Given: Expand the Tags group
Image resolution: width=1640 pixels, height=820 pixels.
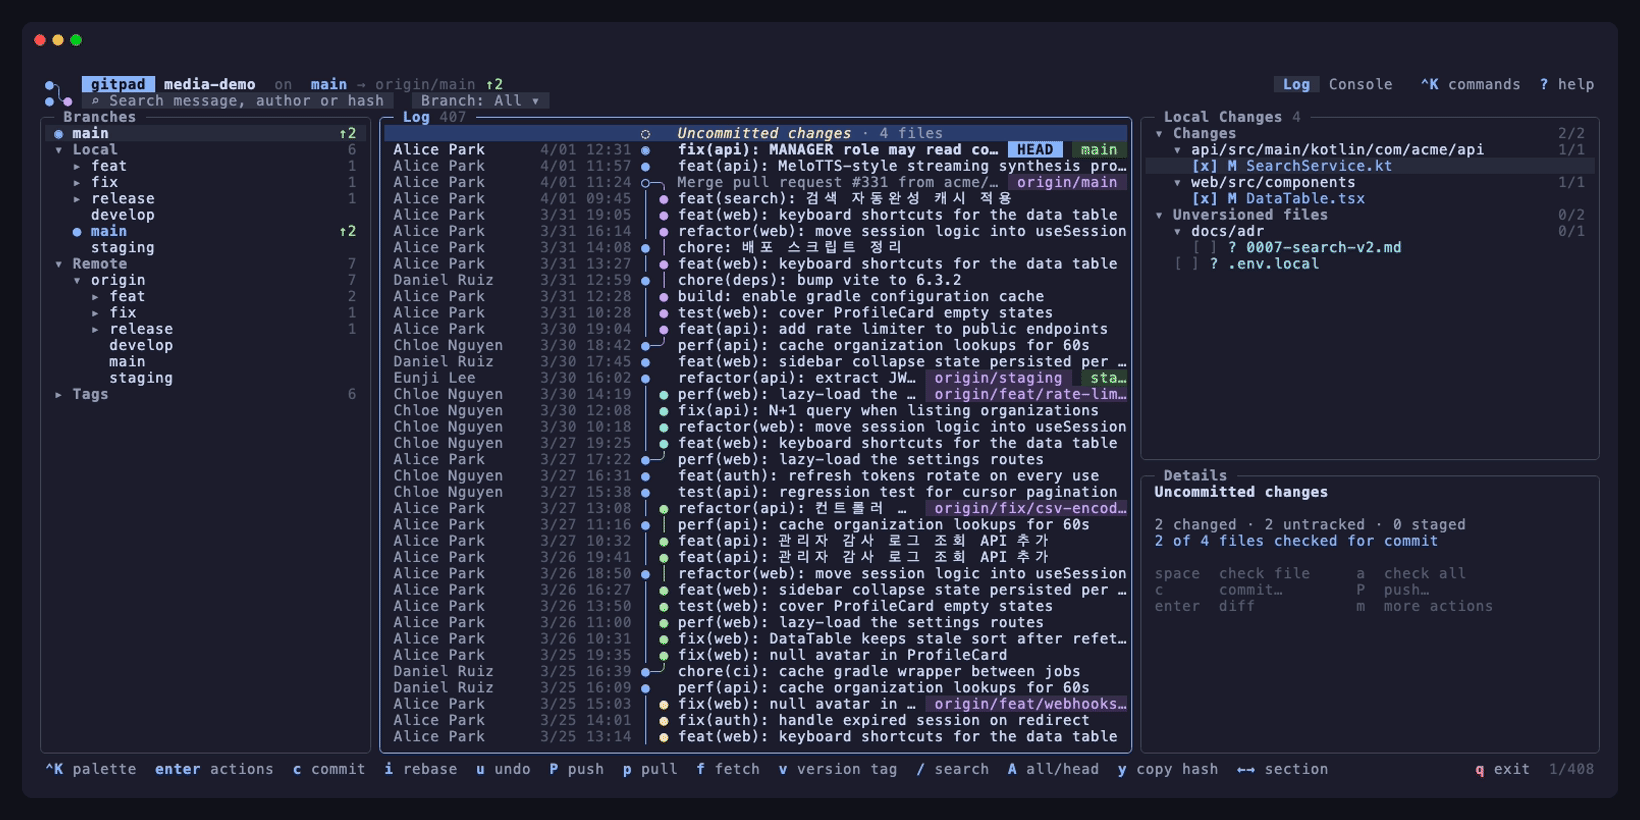Looking at the screenshot, I should pyautogui.click(x=59, y=395).
